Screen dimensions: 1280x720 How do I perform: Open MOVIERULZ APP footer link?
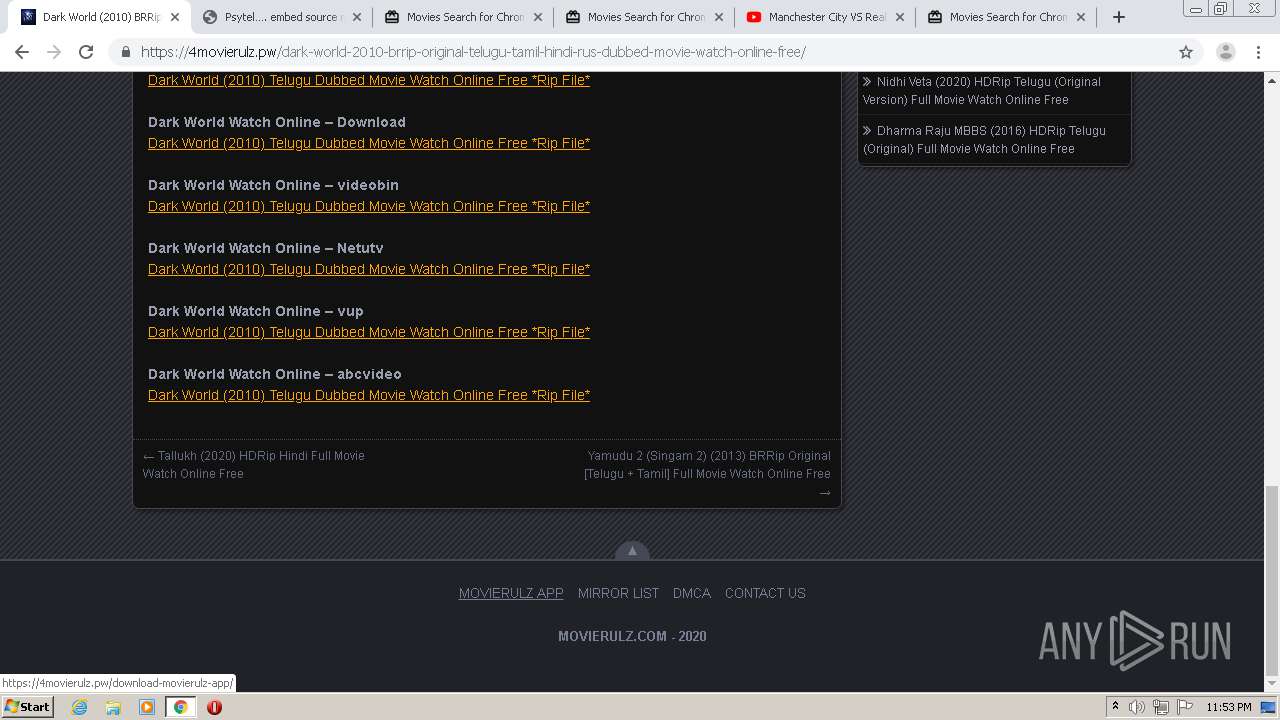pos(511,593)
